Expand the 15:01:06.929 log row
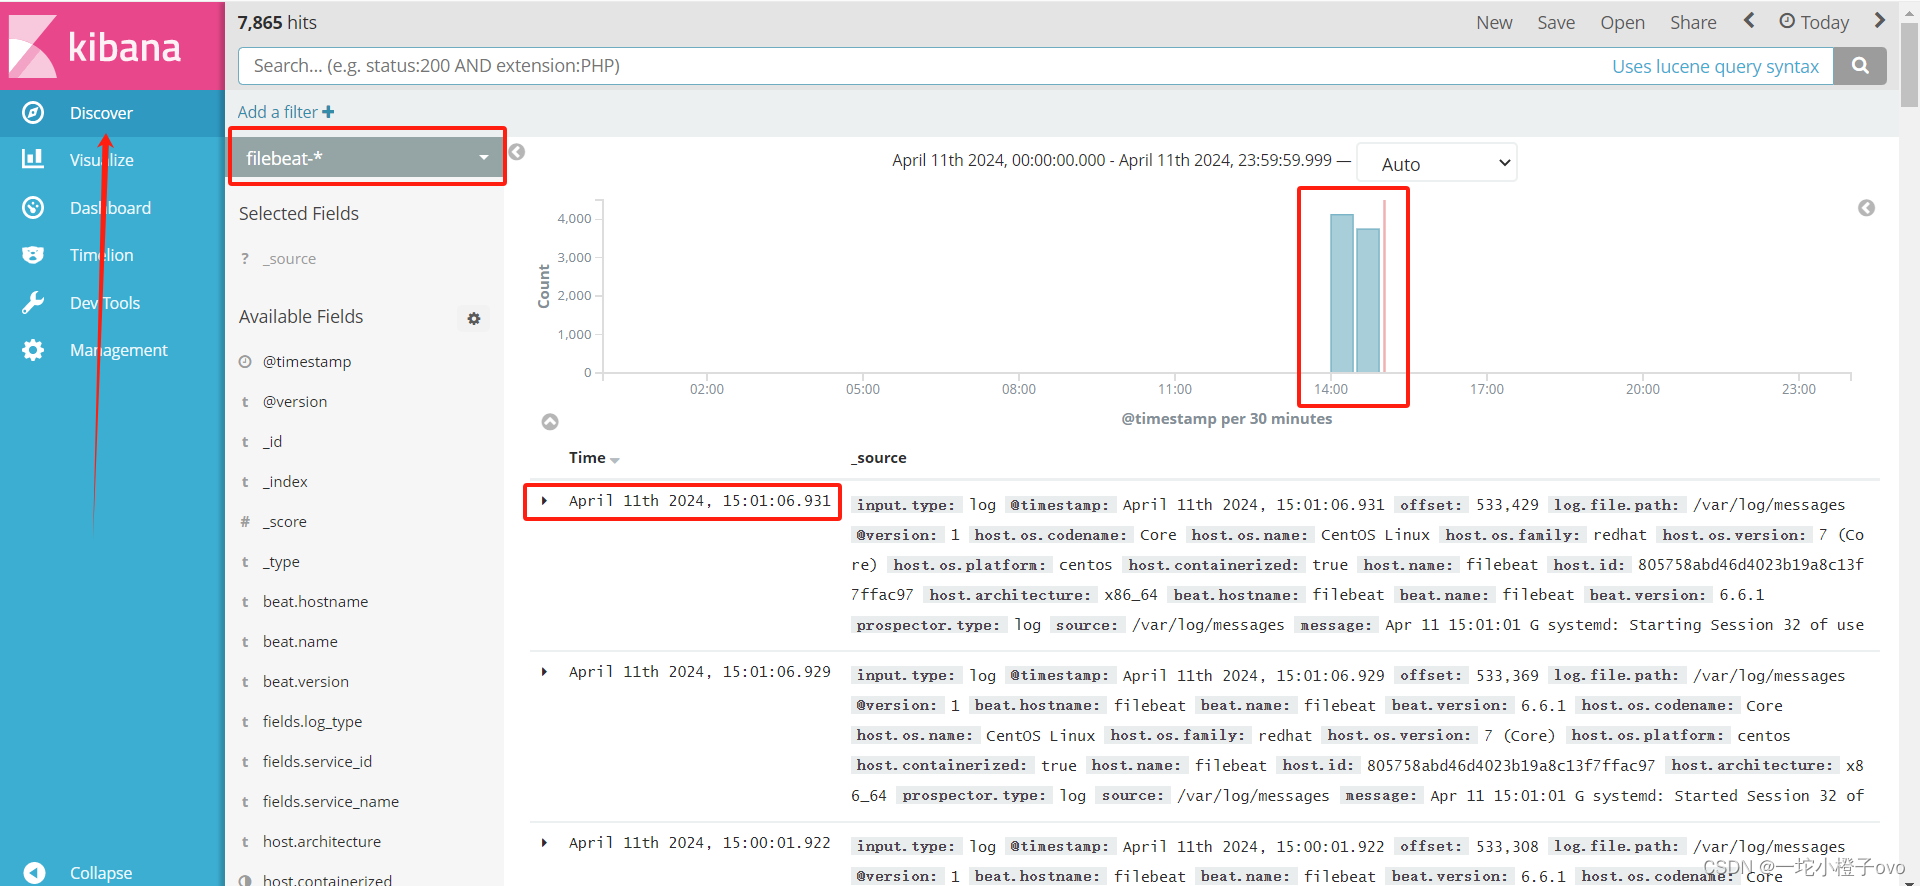1920x886 pixels. pyautogui.click(x=544, y=672)
